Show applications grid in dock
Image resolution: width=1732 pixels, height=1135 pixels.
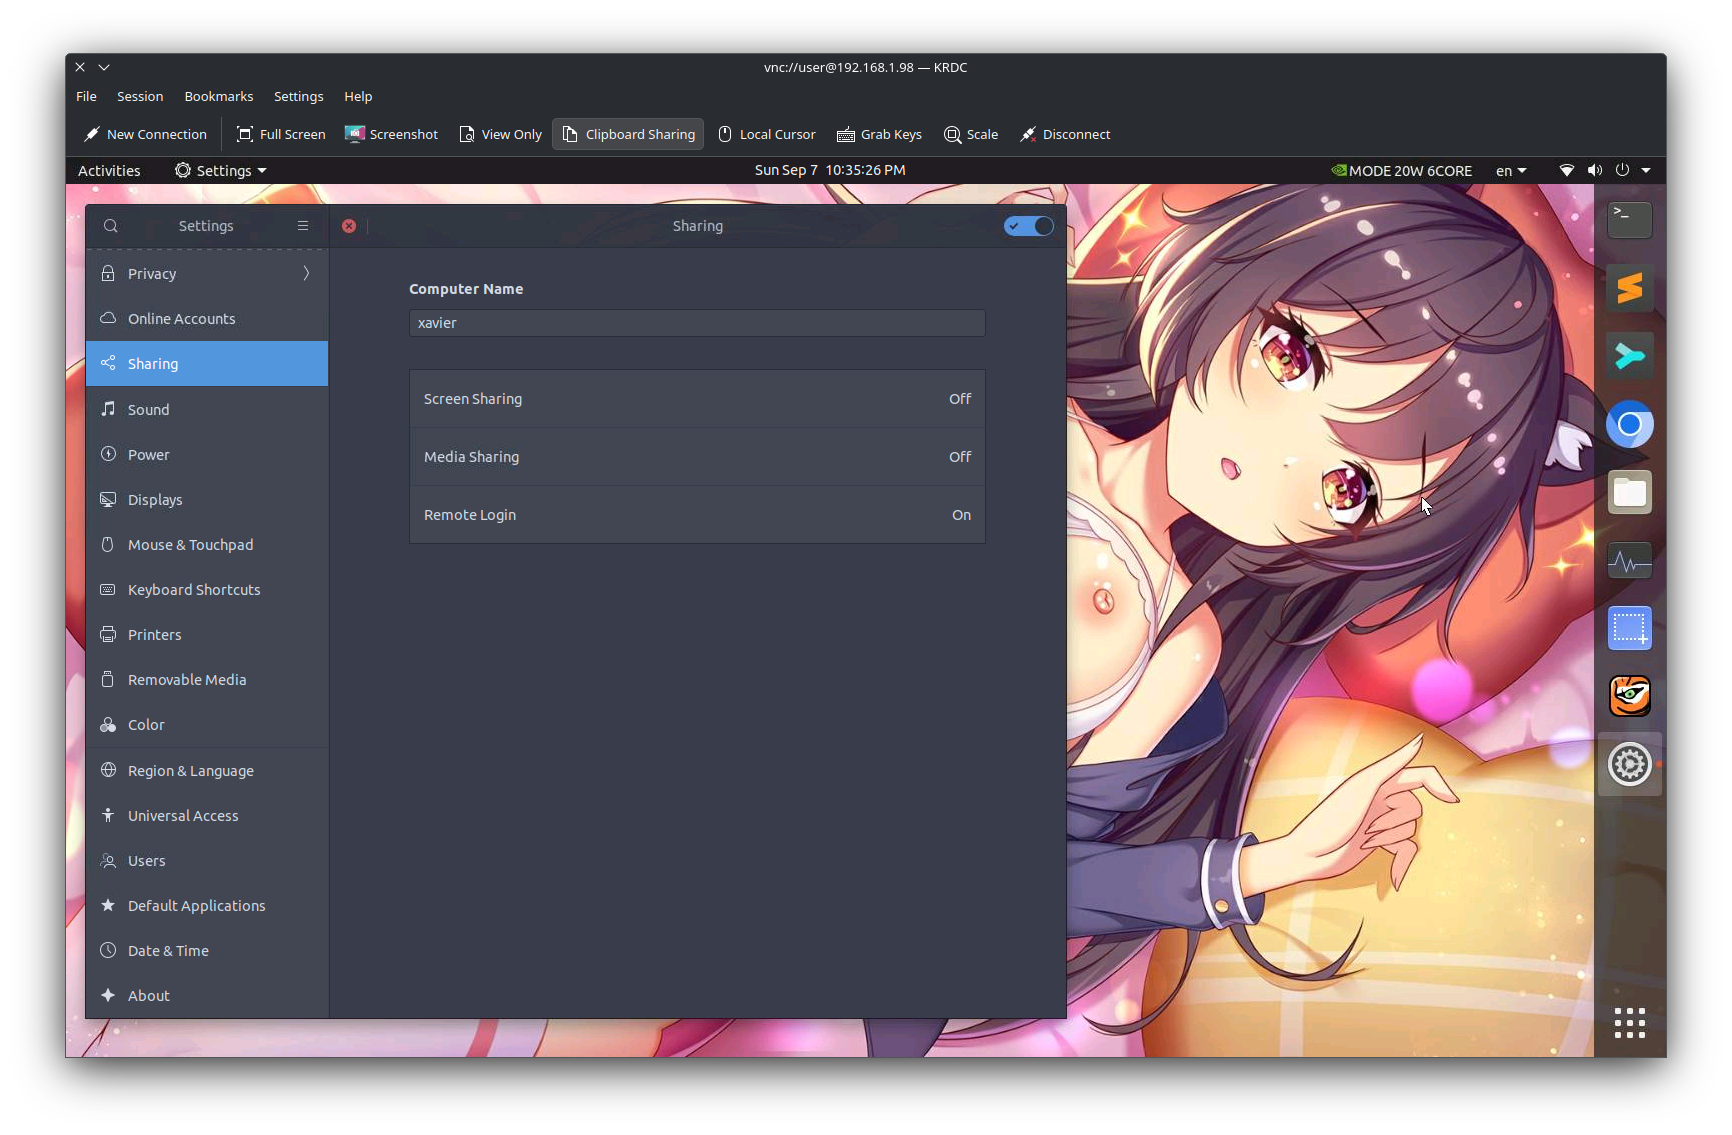[1629, 1023]
